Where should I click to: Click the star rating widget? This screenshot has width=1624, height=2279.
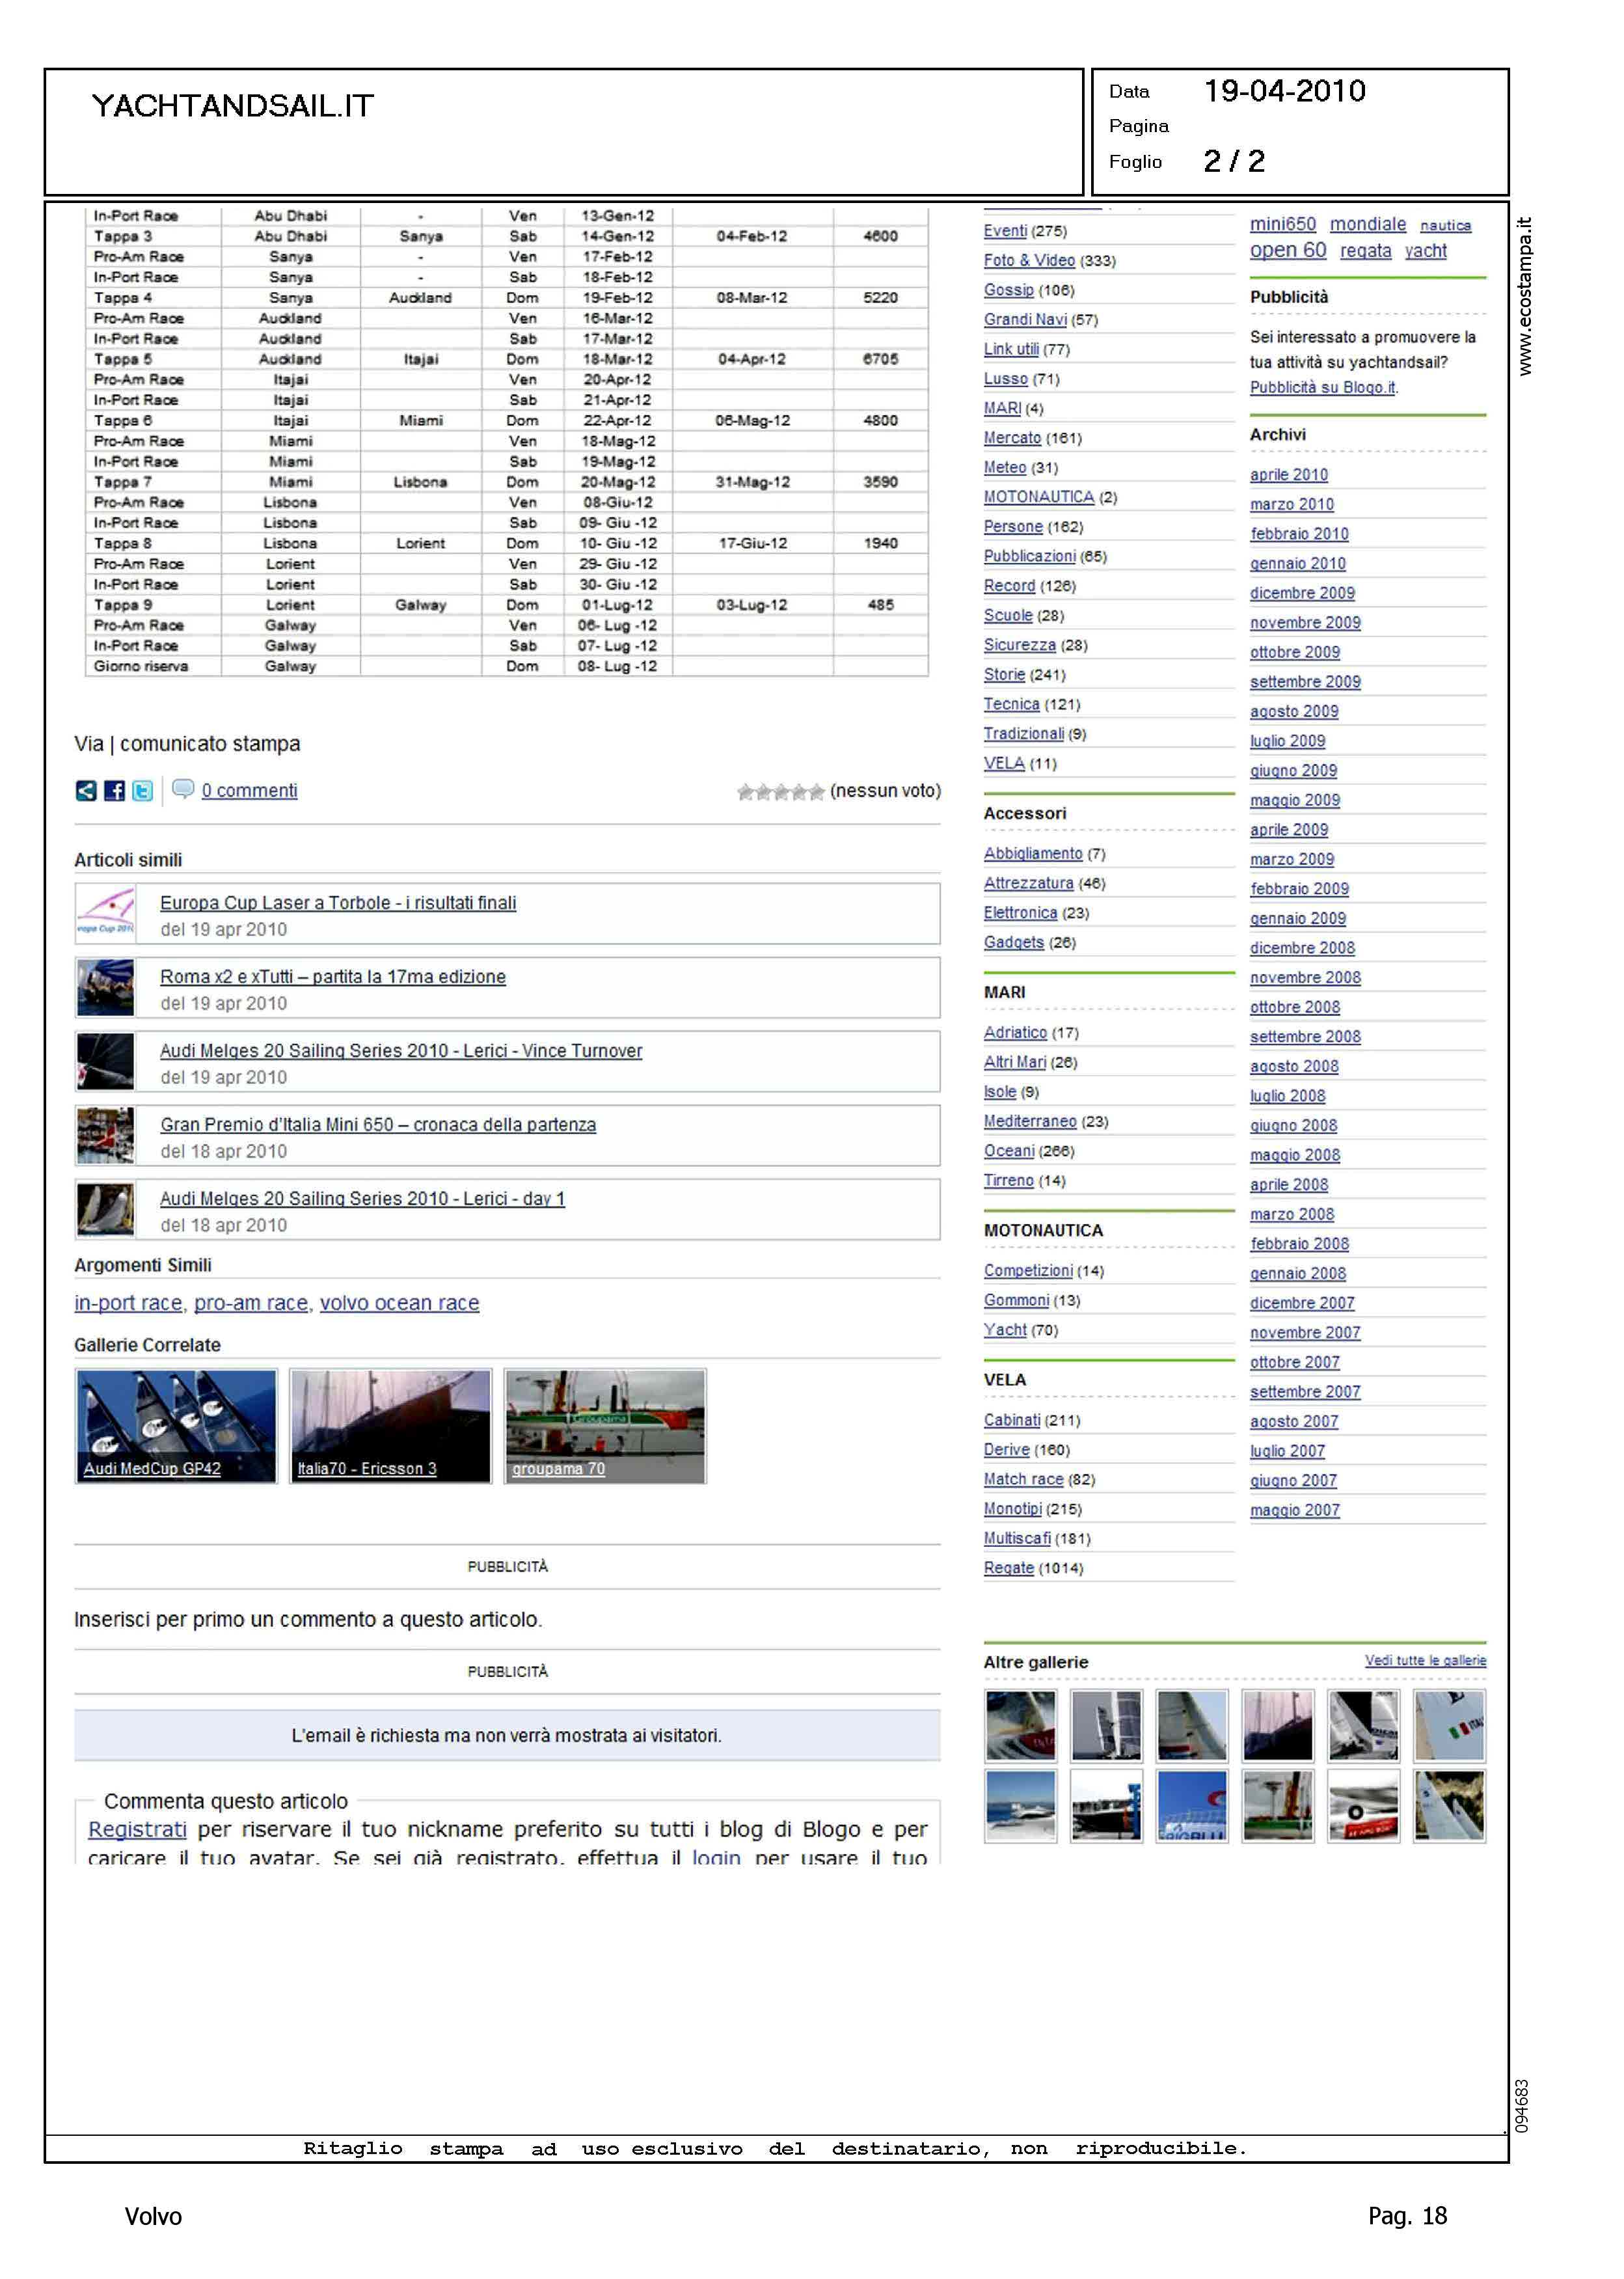[x=780, y=792]
